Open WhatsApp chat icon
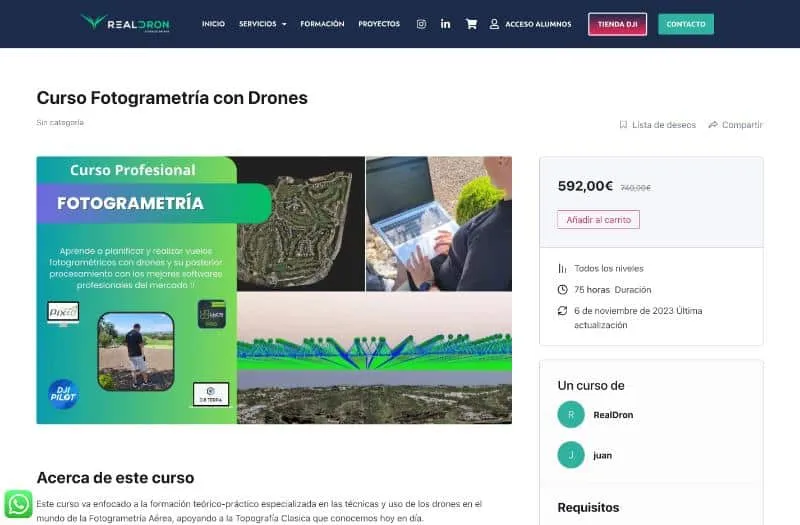 click(x=18, y=504)
